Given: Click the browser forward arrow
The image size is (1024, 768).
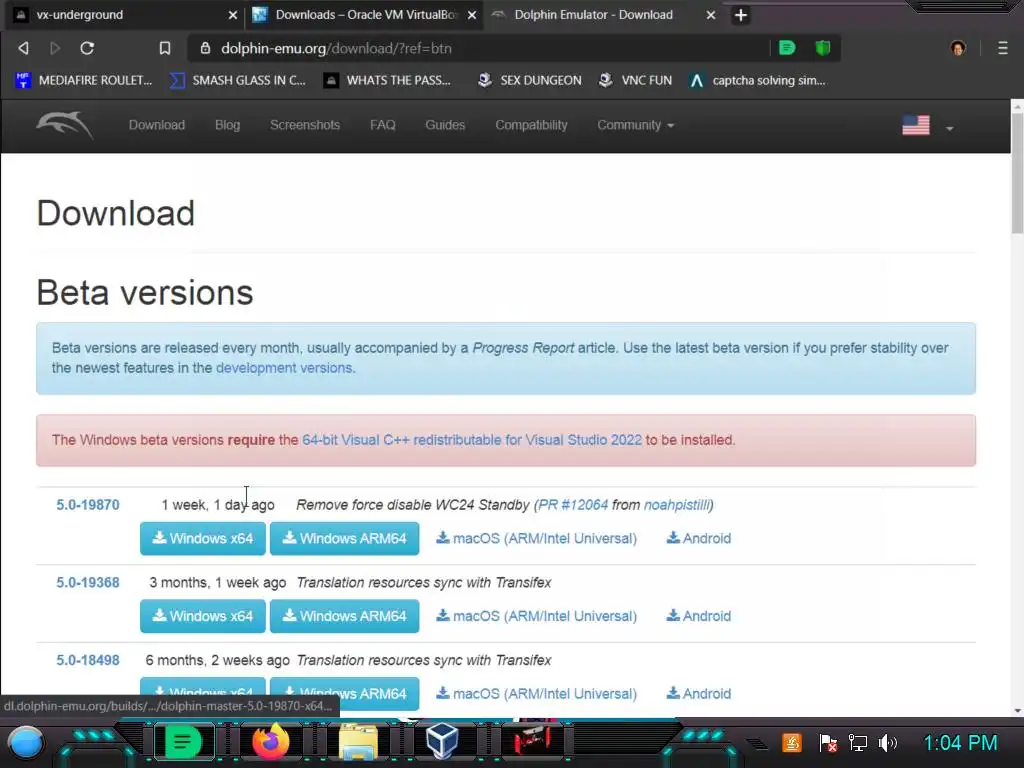Looking at the screenshot, I should [x=55, y=48].
